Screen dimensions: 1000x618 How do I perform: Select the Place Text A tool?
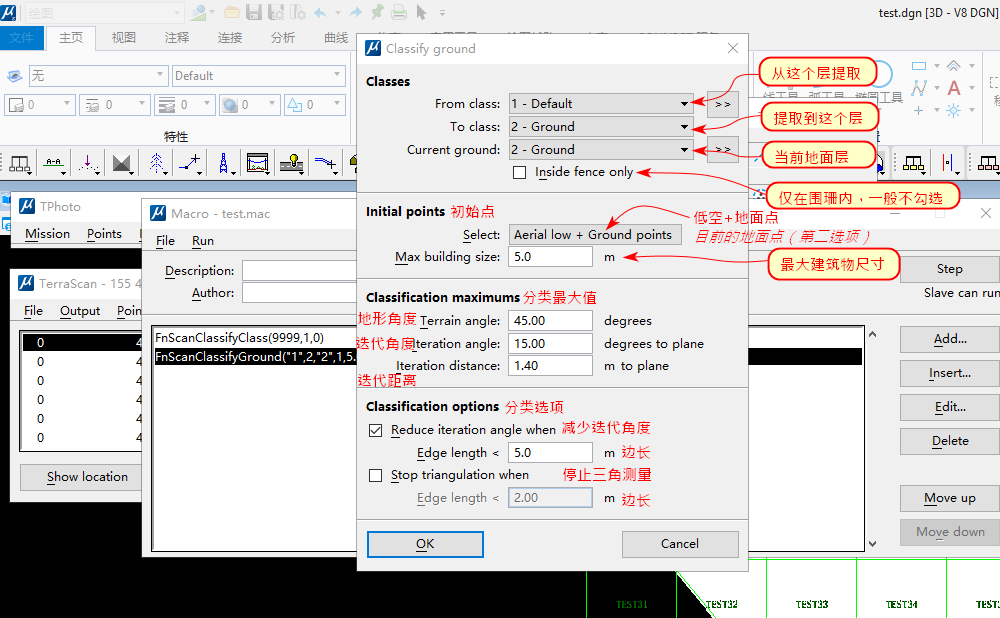pos(953,88)
